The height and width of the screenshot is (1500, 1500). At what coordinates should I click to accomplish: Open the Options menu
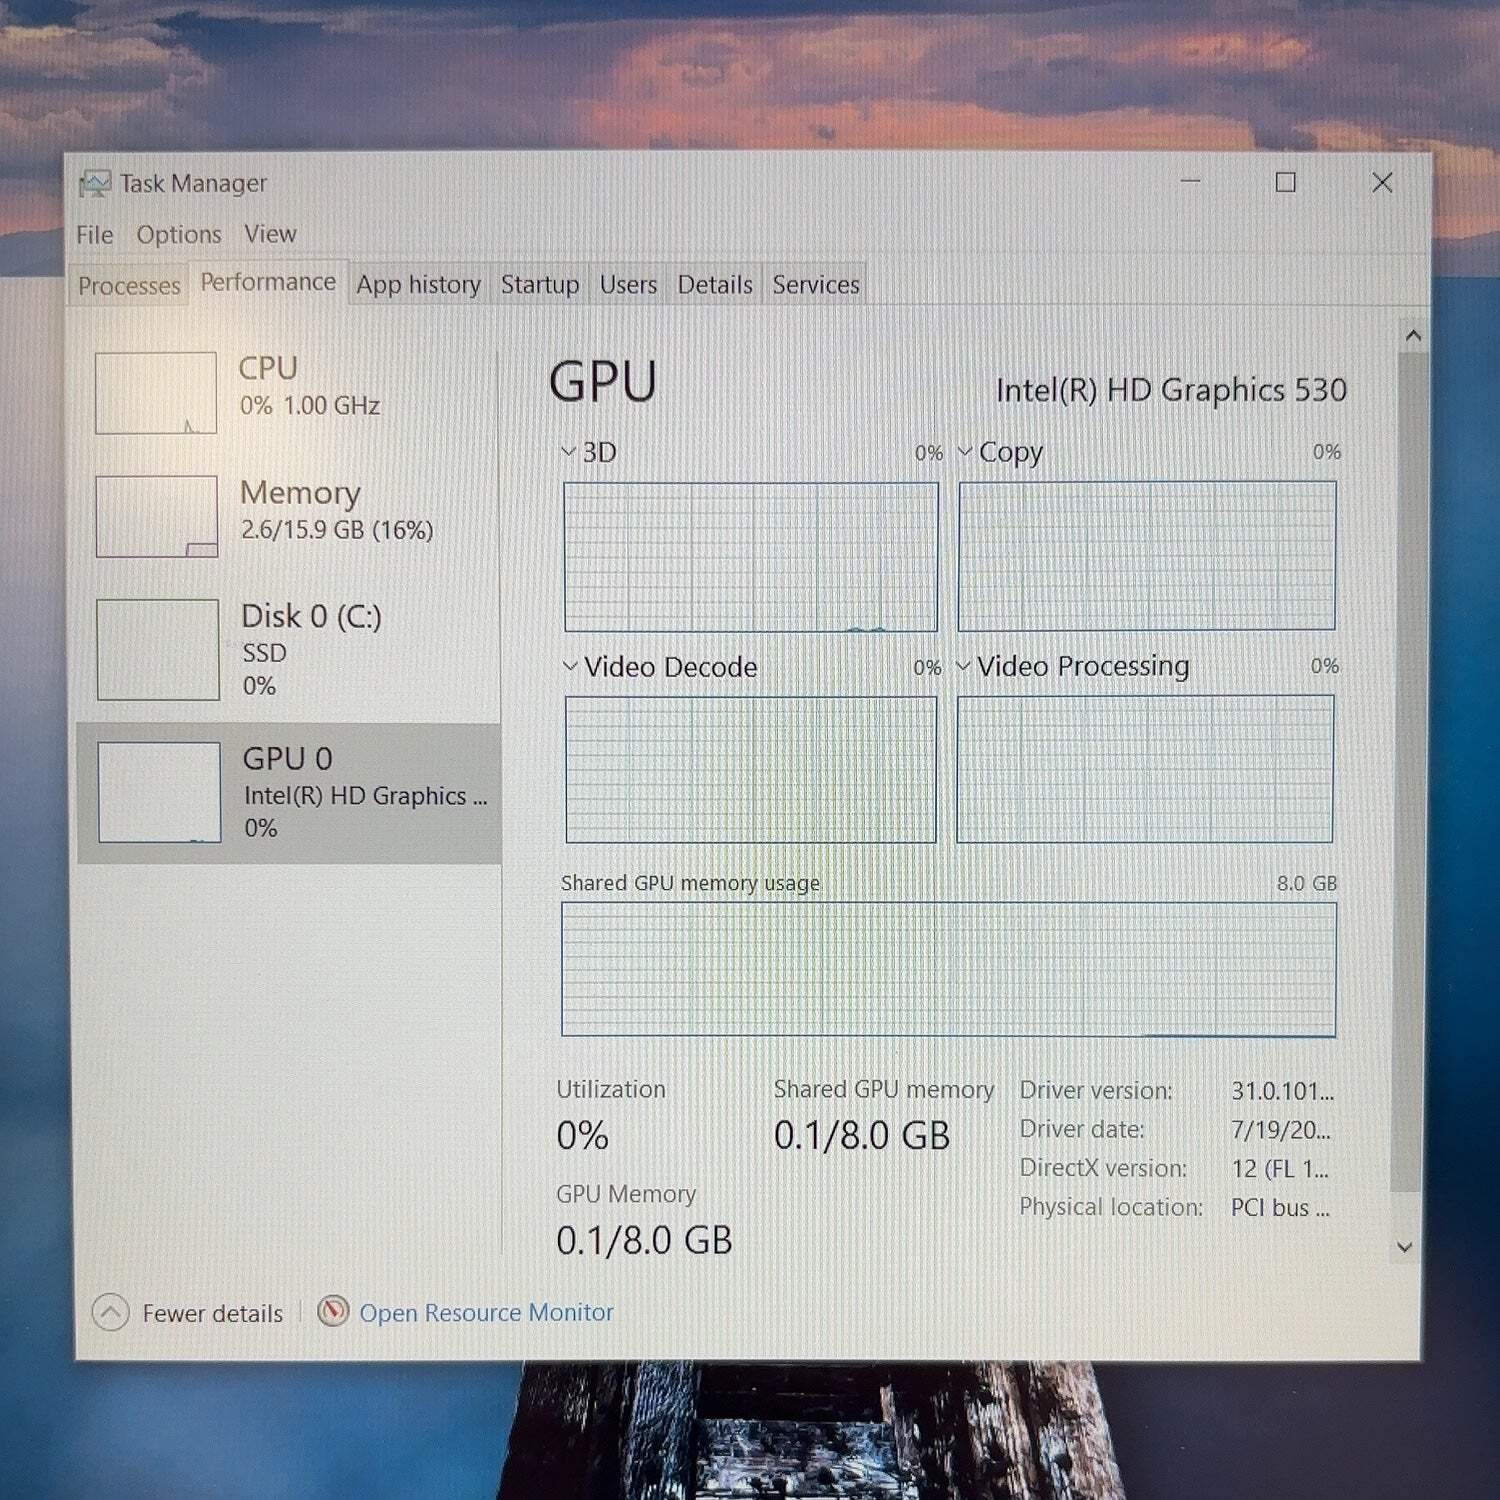tap(179, 235)
